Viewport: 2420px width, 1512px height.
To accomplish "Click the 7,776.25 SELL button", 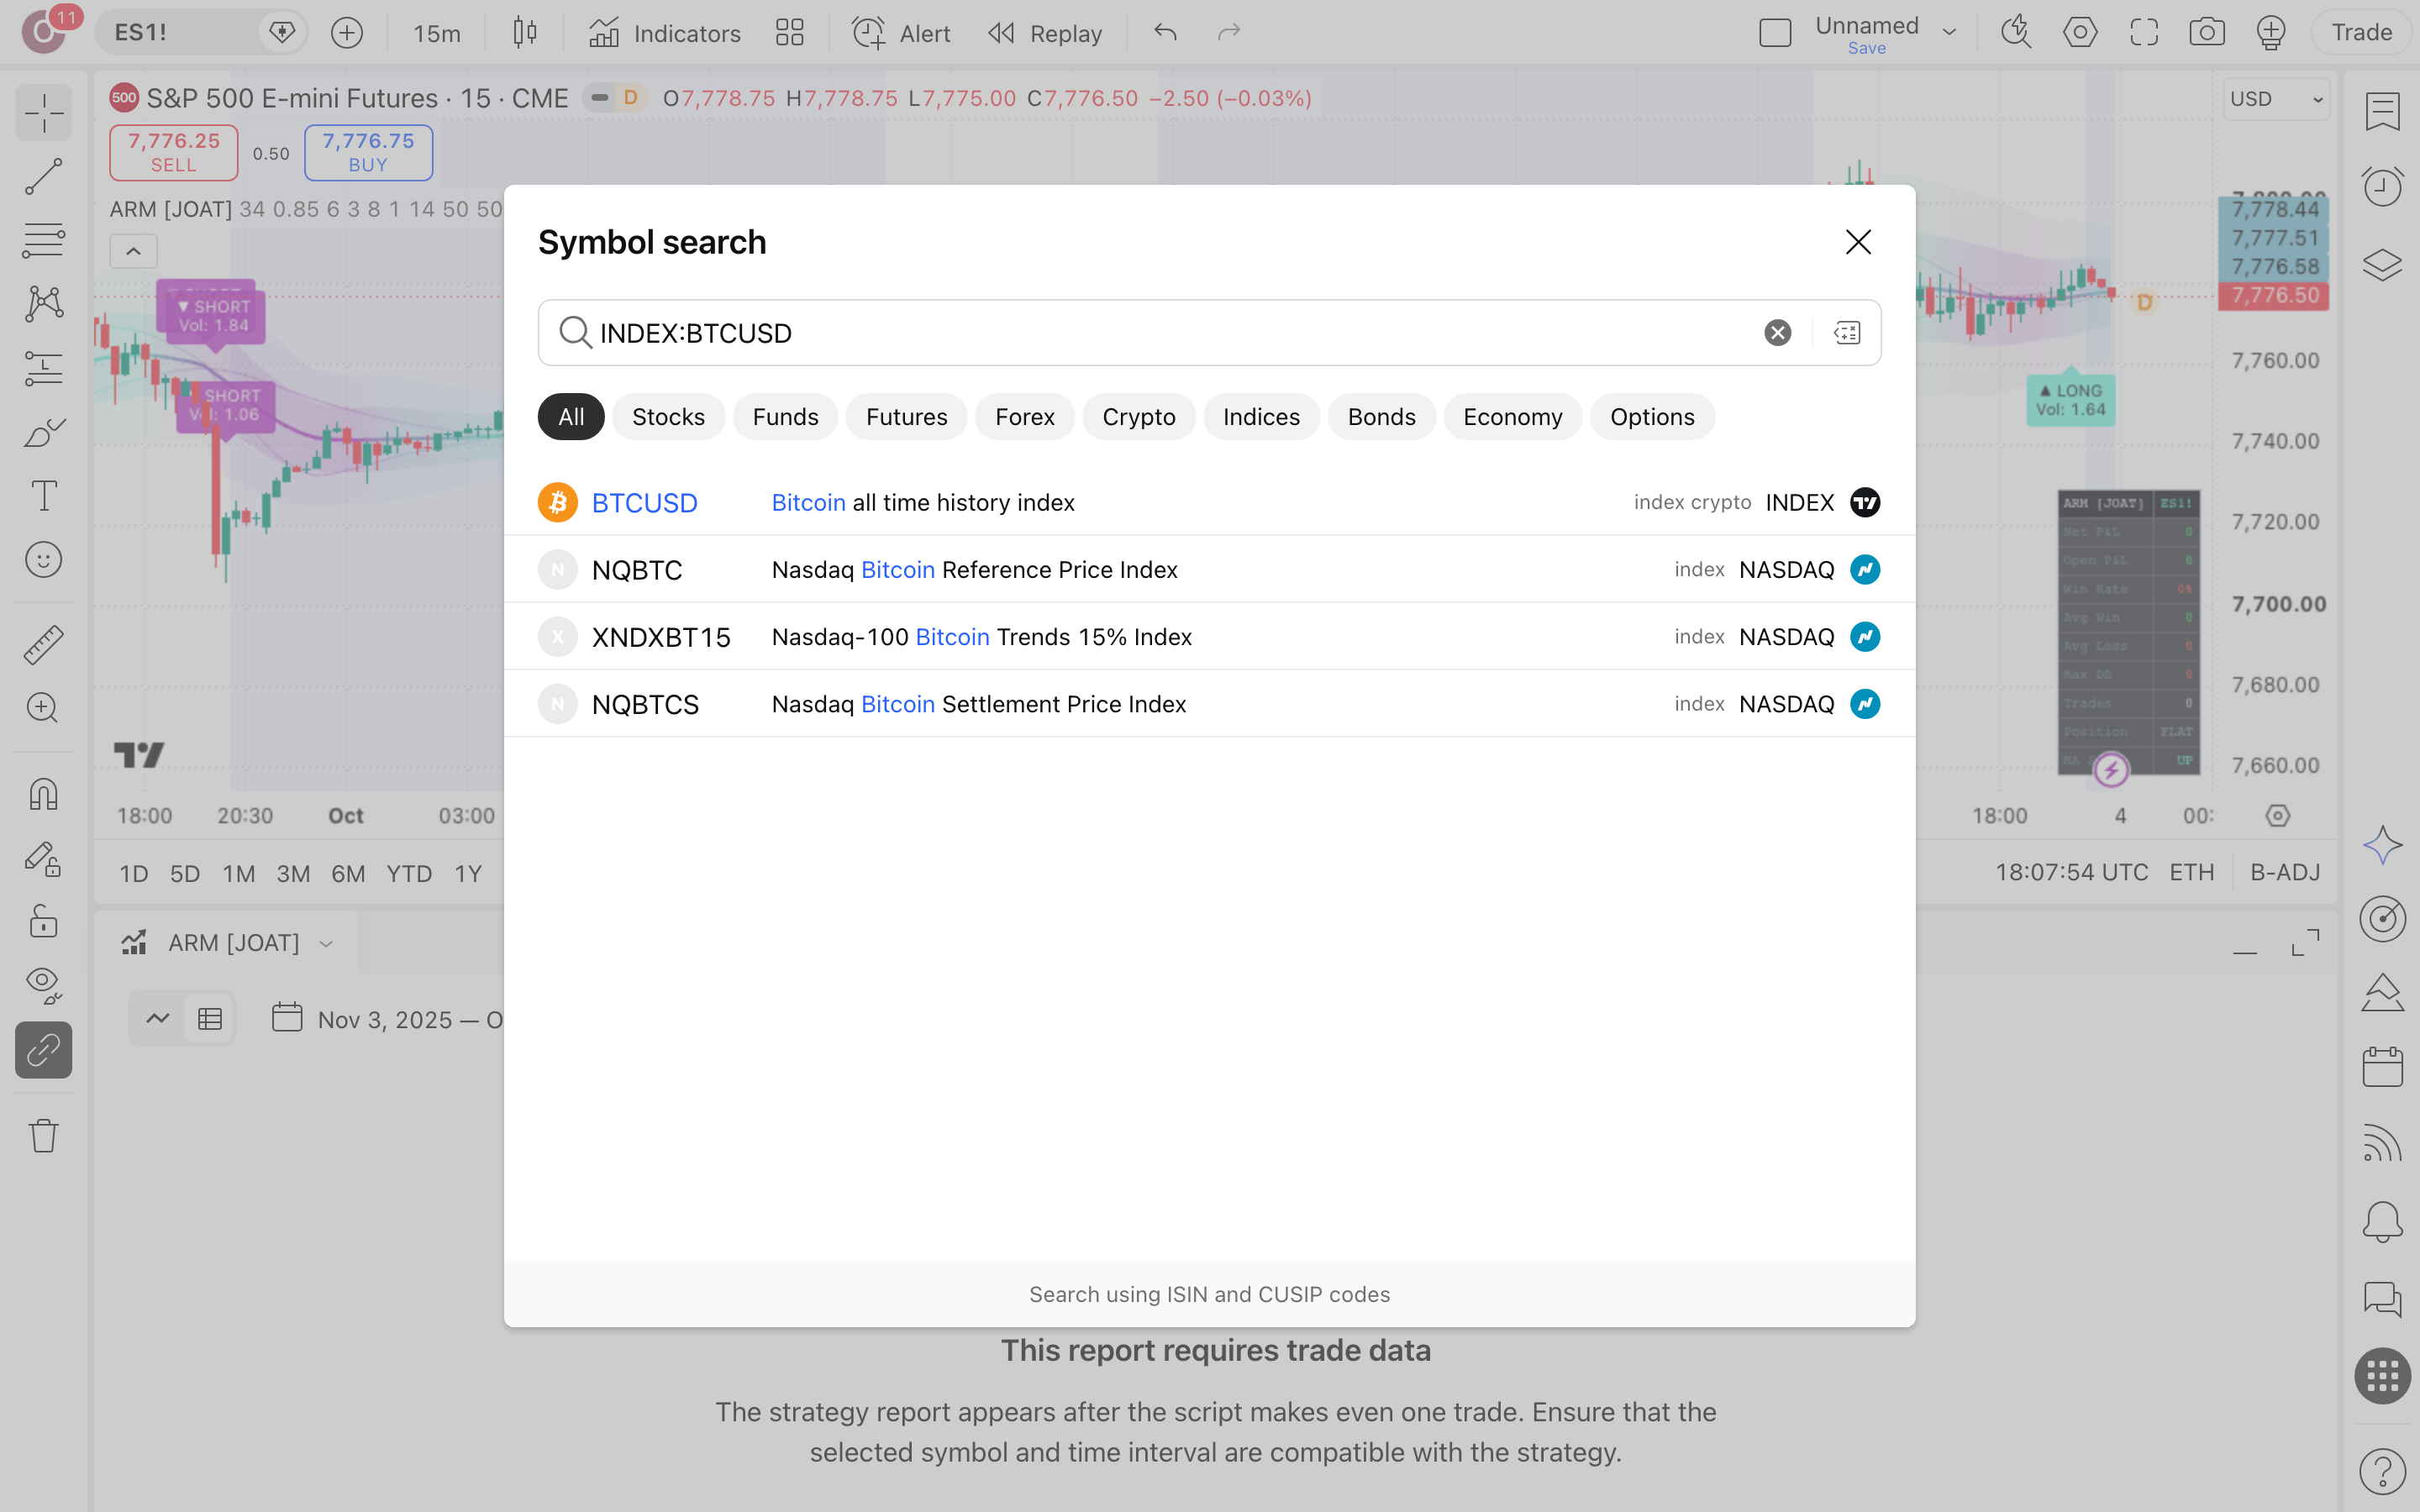I will 174,152.
